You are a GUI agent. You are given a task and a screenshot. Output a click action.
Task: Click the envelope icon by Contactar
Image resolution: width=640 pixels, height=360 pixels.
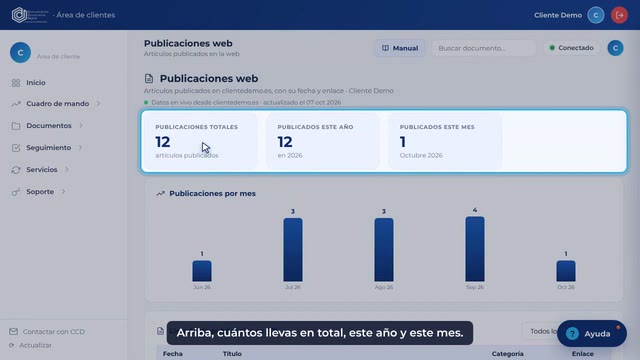(13, 331)
